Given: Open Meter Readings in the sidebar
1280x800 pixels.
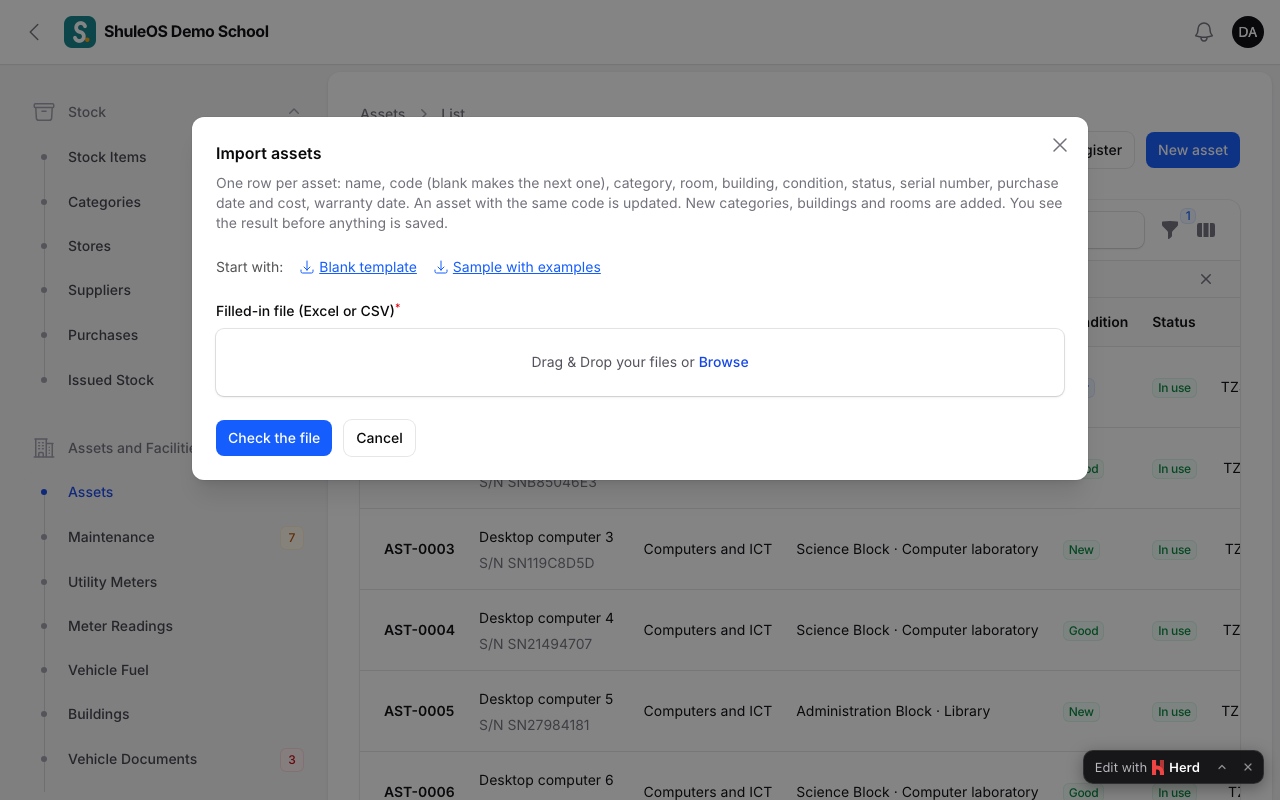Looking at the screenshot, I should (120, 626).
